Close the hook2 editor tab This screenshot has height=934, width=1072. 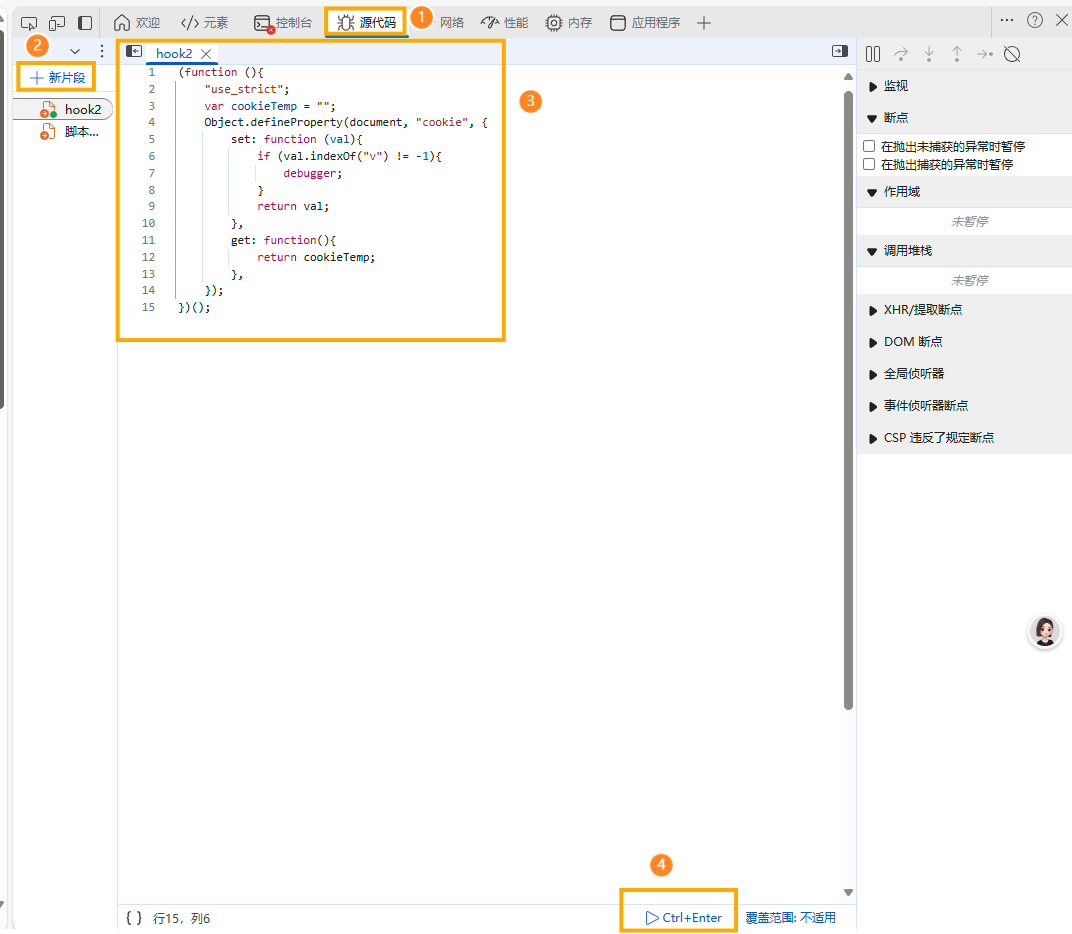pyautogui.click(x=206, y=53)
